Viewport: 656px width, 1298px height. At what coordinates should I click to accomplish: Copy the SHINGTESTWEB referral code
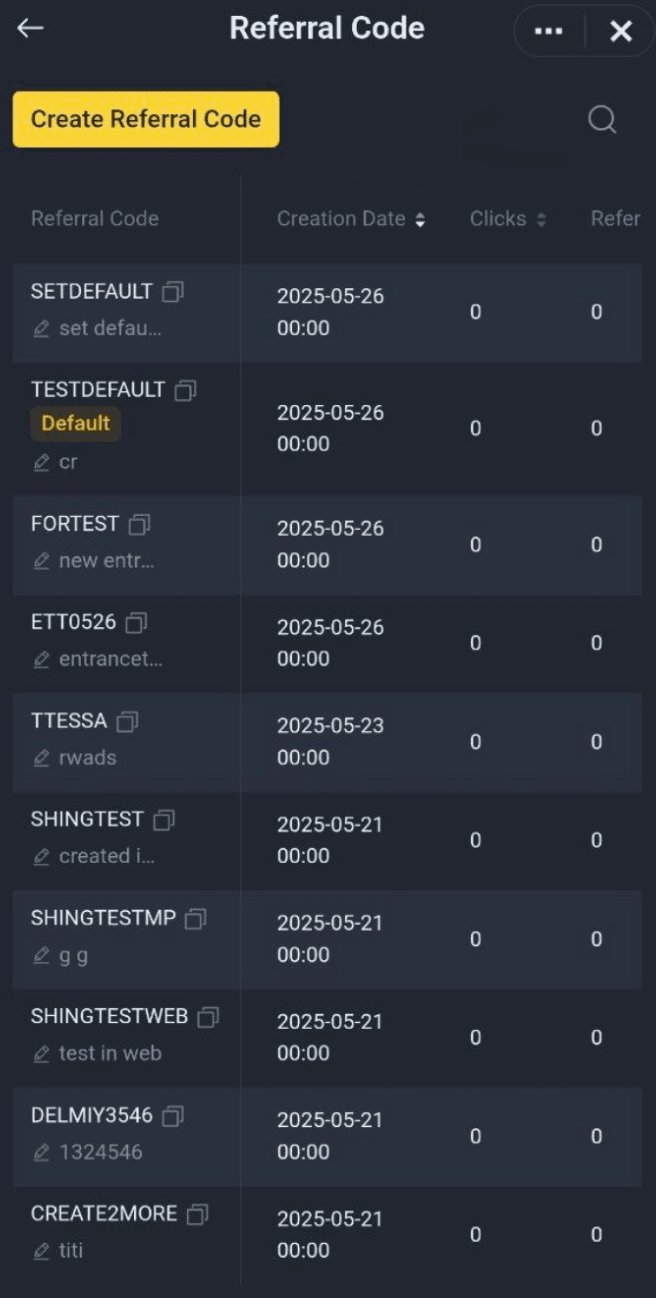(x=208, y=1017)
